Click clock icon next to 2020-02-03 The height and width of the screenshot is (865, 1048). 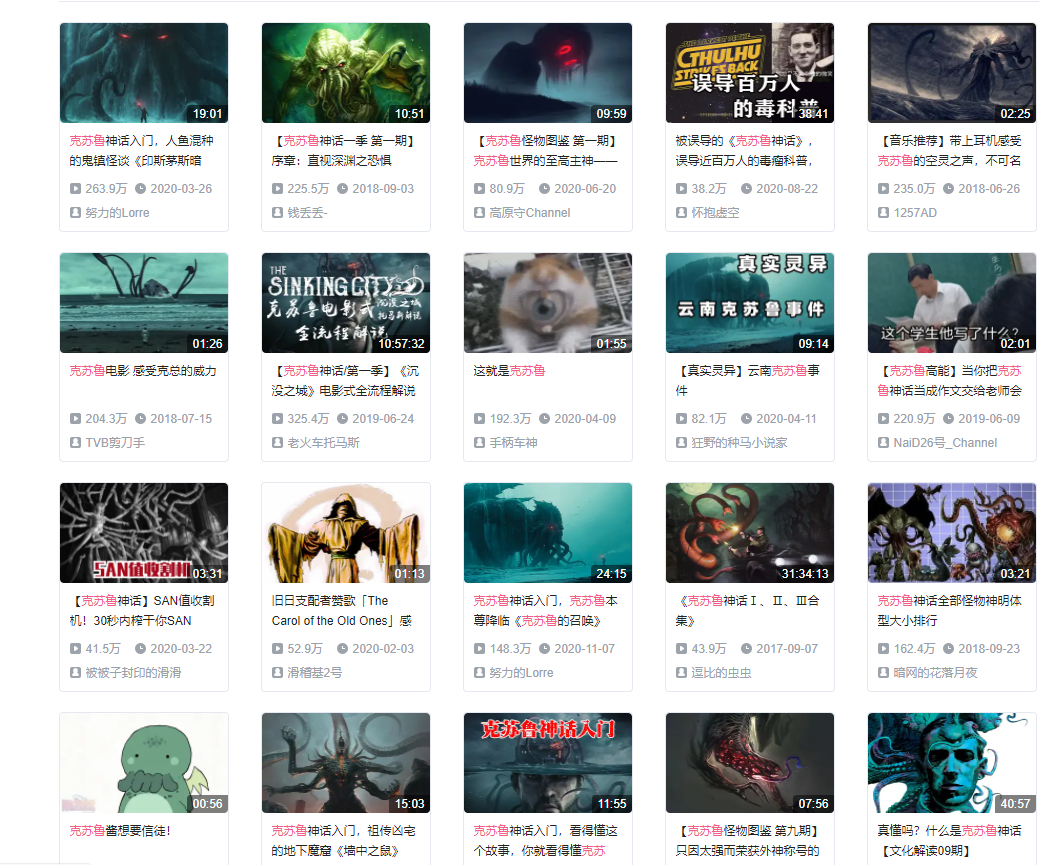tap(342, 648)
